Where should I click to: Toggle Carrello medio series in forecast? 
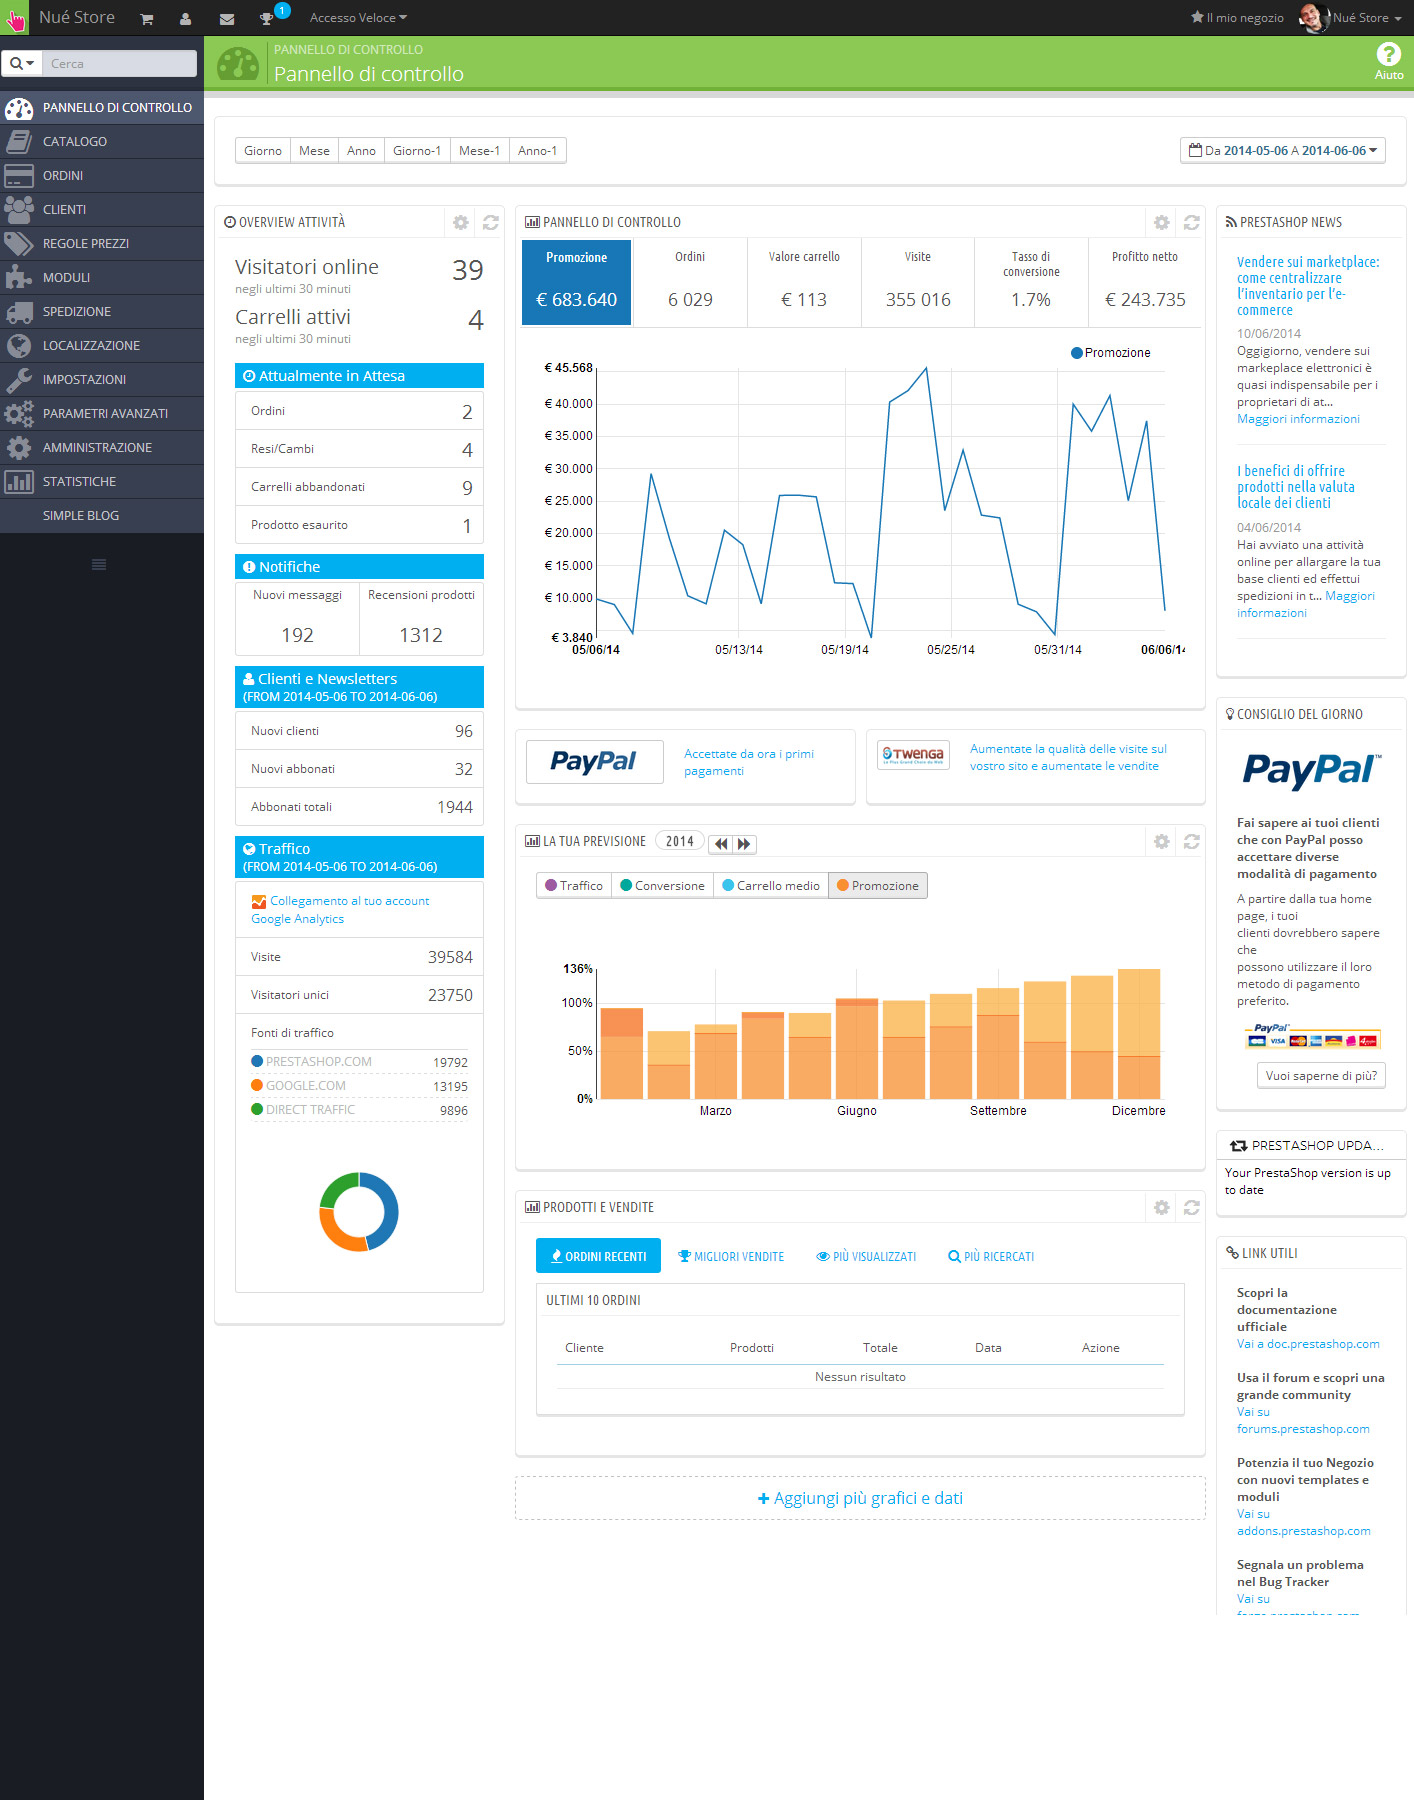[771, 886]
